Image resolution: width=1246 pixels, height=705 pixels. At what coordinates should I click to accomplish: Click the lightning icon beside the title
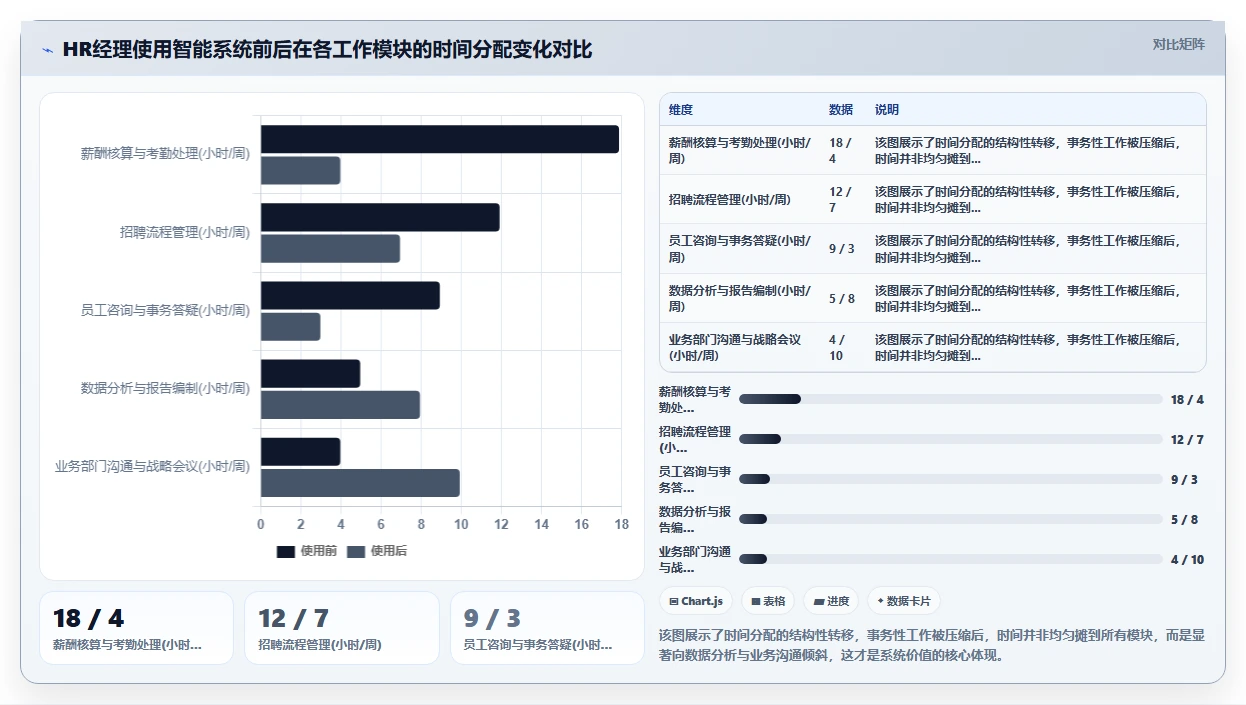[47, 50]
